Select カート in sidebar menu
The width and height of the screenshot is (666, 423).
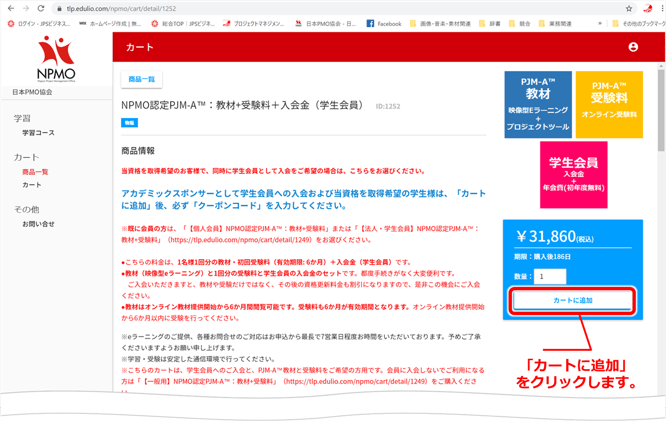click(32, 185)
